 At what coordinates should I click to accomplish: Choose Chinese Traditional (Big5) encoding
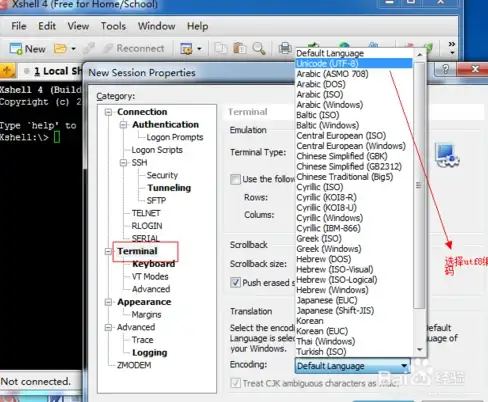354,177
